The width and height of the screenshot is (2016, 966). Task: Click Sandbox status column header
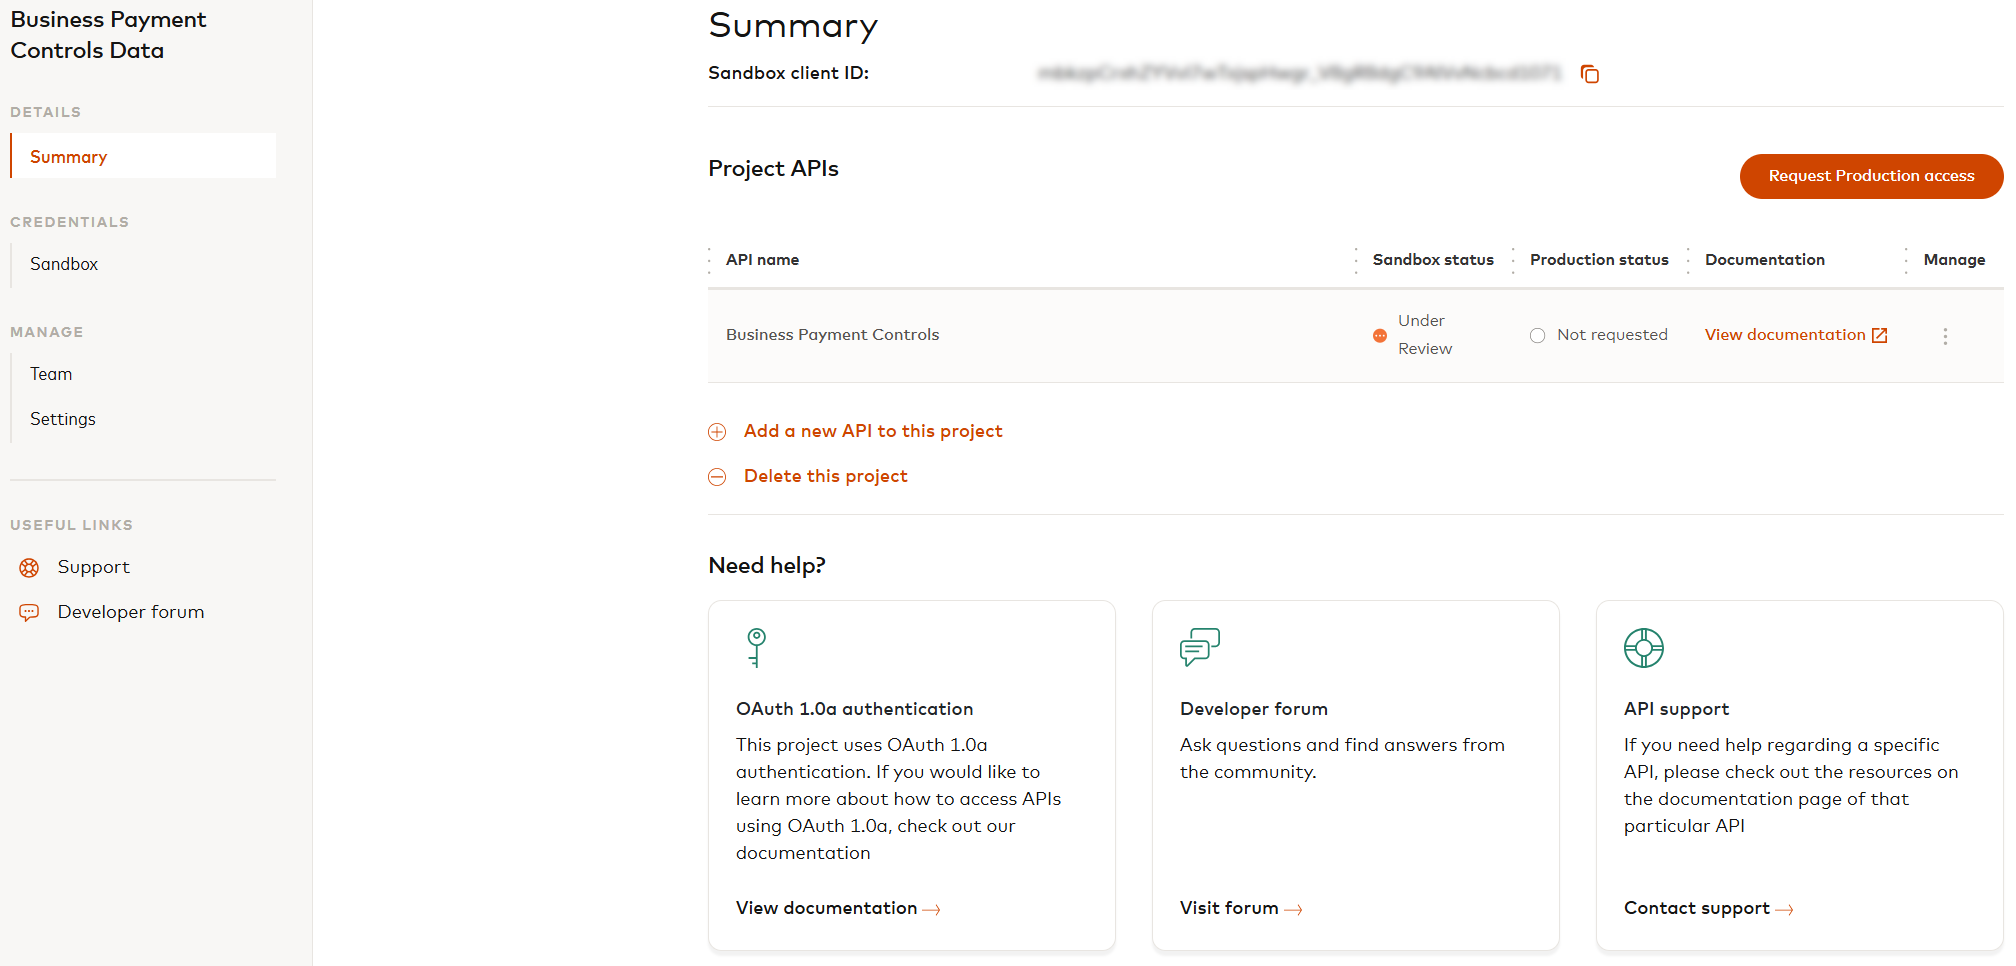point(1433,260)
